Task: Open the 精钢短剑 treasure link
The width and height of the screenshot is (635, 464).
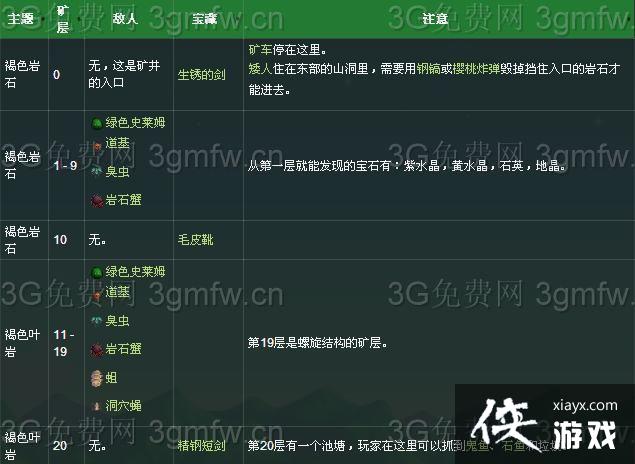Action: (x=201, y=446)
